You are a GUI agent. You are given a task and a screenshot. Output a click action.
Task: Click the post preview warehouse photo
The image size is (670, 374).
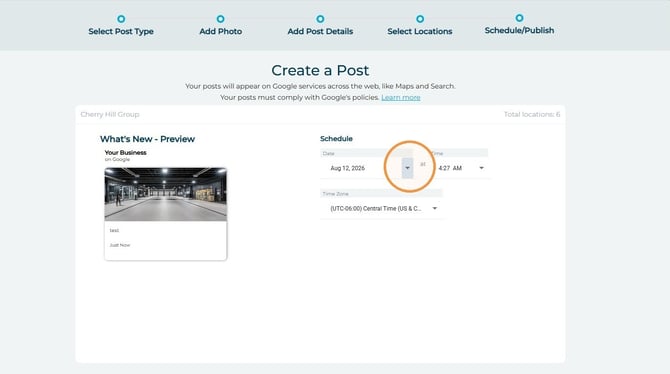(166, 194)
